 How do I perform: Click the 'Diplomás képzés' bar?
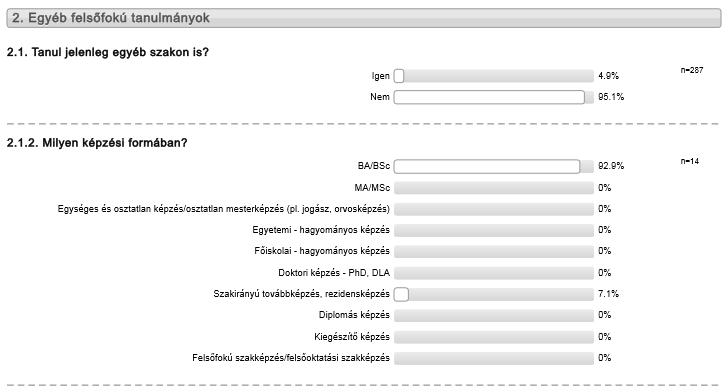[494, 315]
